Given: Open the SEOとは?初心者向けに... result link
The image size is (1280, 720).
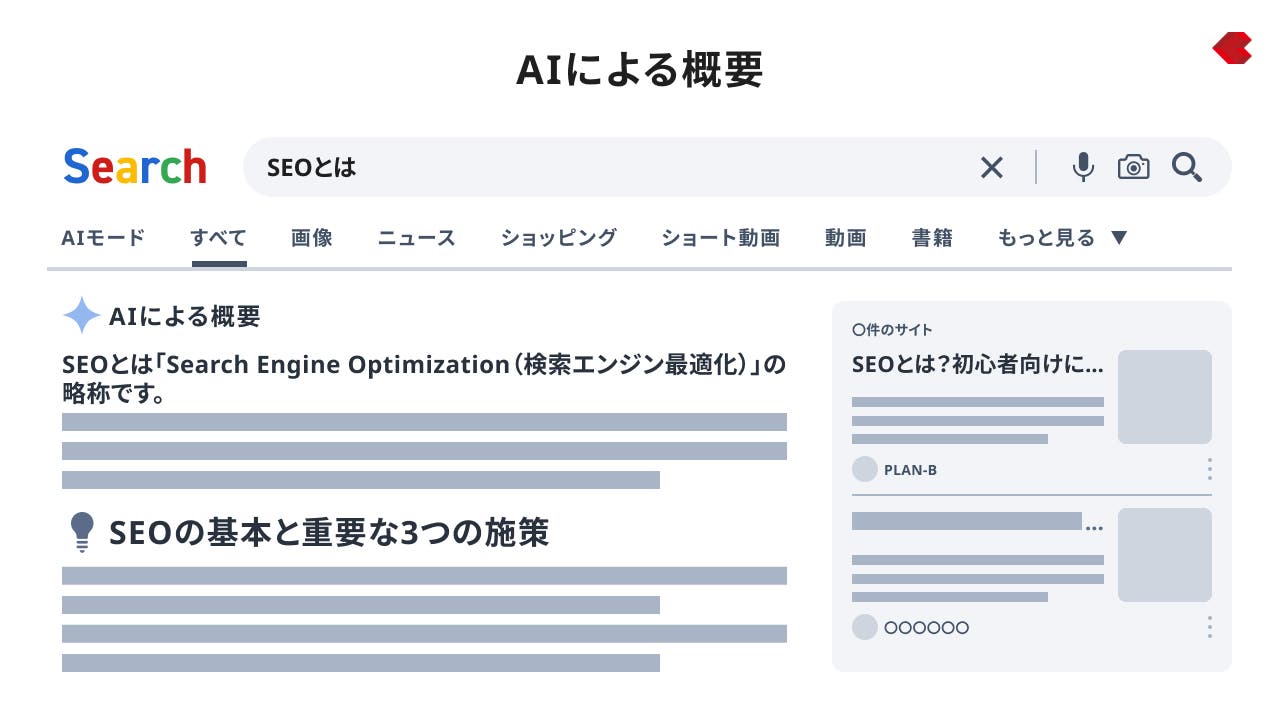Looking at the screenshot, I should [978, 364].
